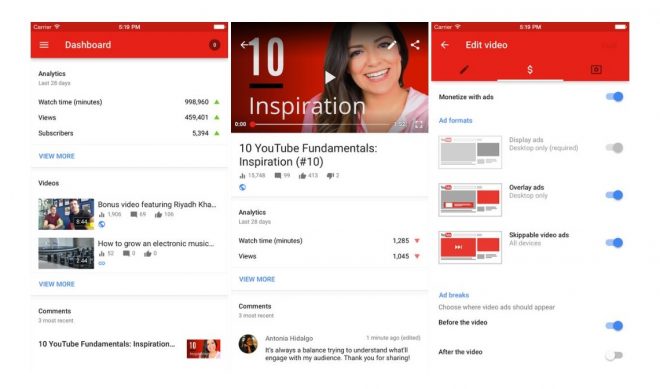
Task: Tap VIEW MORE under video Analytics
Action: tap(257, 279)
